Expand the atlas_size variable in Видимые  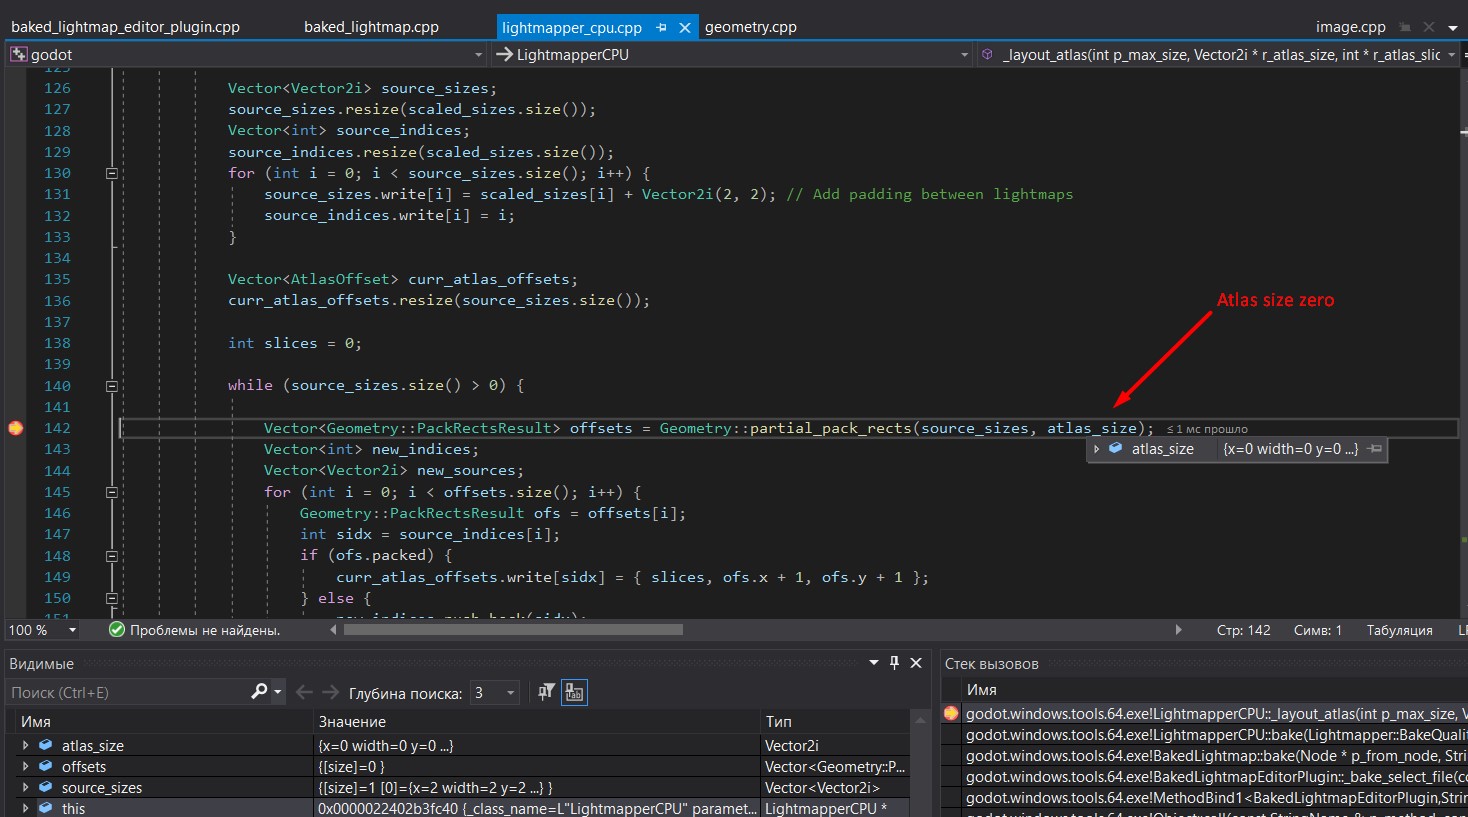24,745
